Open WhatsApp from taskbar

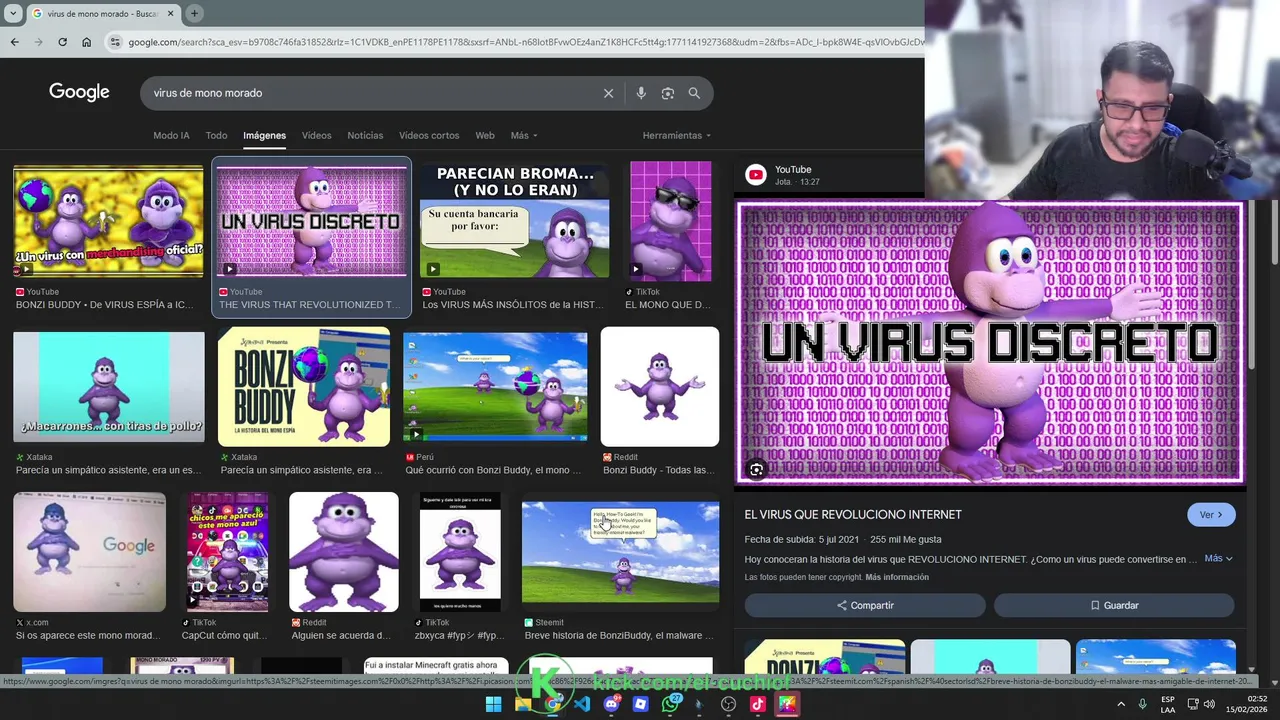click(x=670, y=704)
